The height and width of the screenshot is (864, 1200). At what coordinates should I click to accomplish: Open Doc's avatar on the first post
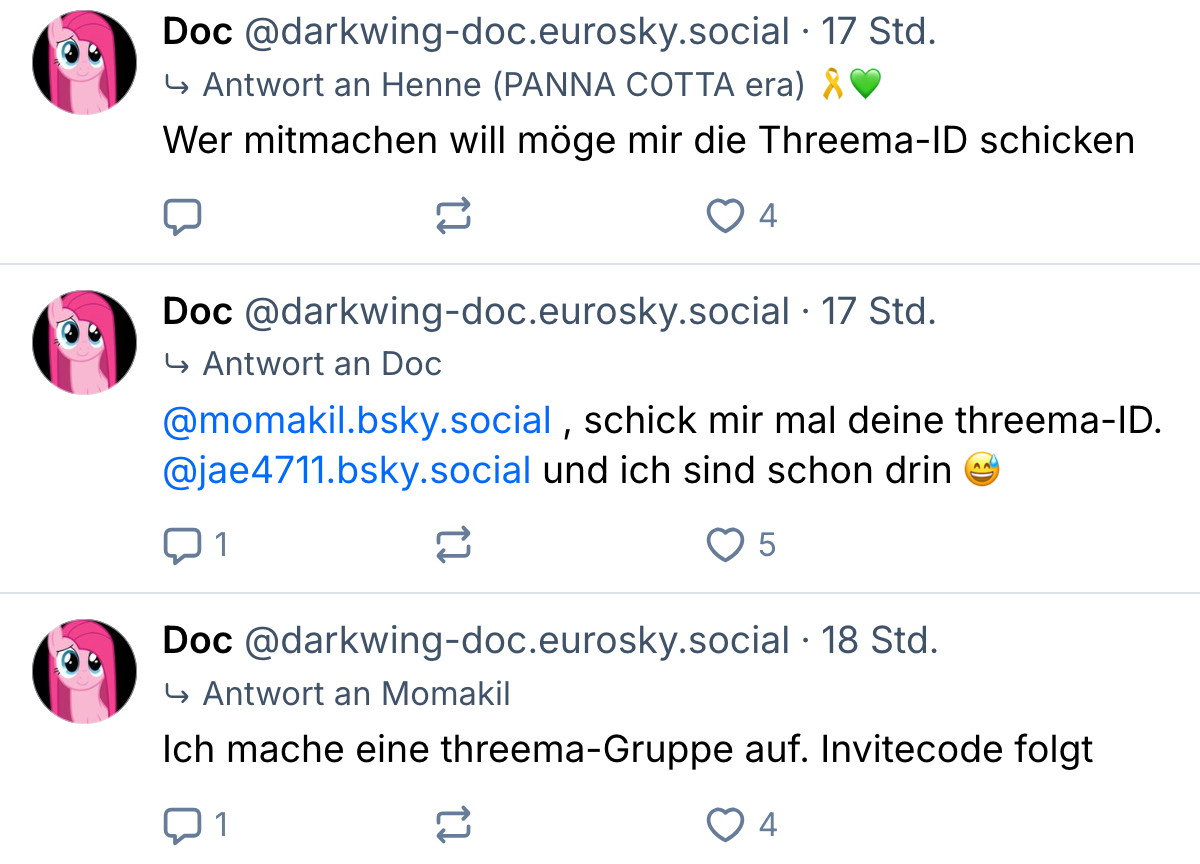(x=84, y=63)
